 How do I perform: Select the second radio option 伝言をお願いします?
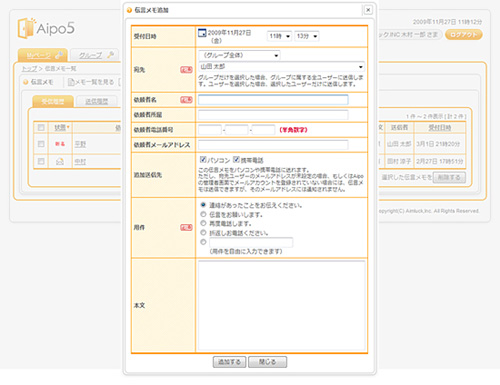point(203,214)
